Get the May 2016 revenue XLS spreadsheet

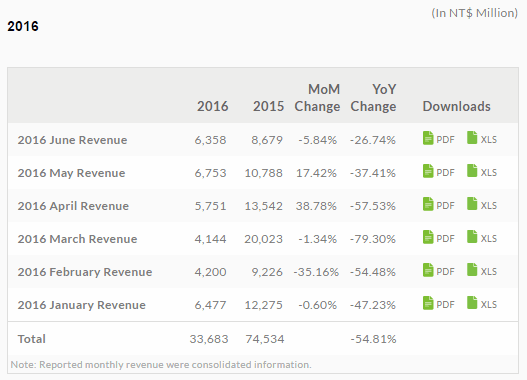(482, 171)
